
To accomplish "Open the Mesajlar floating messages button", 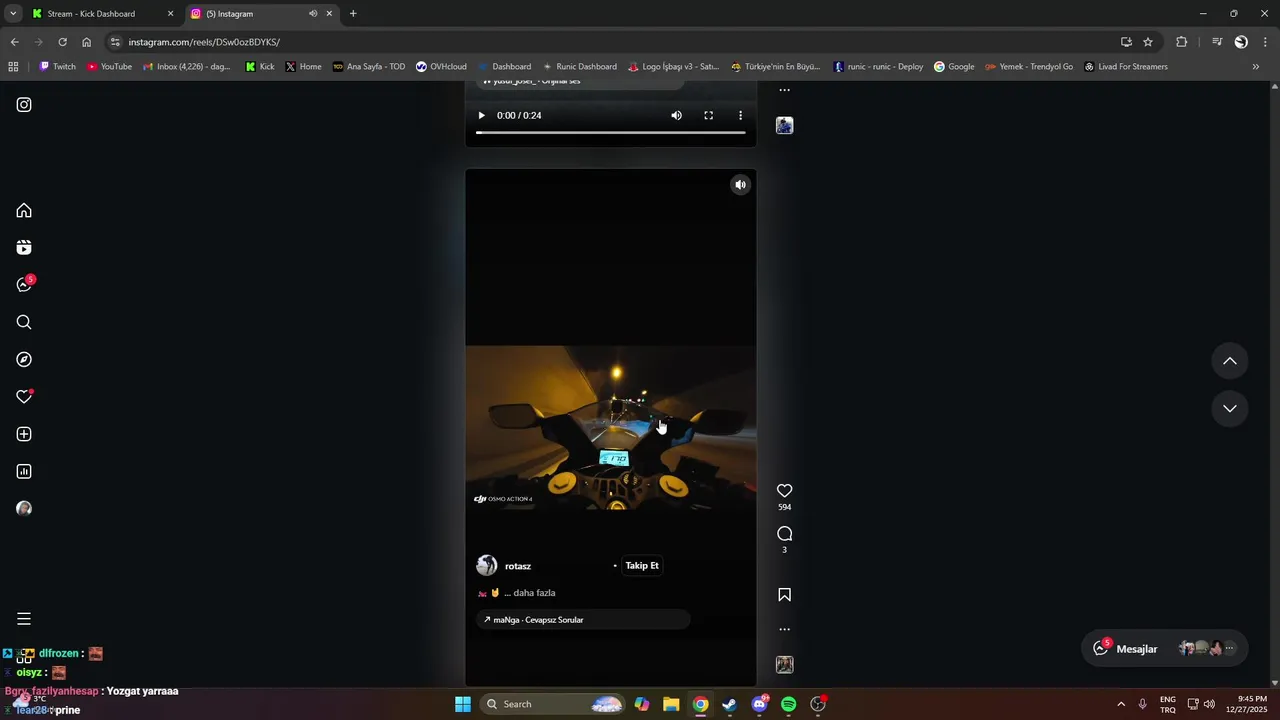I will pos(1167,648).
